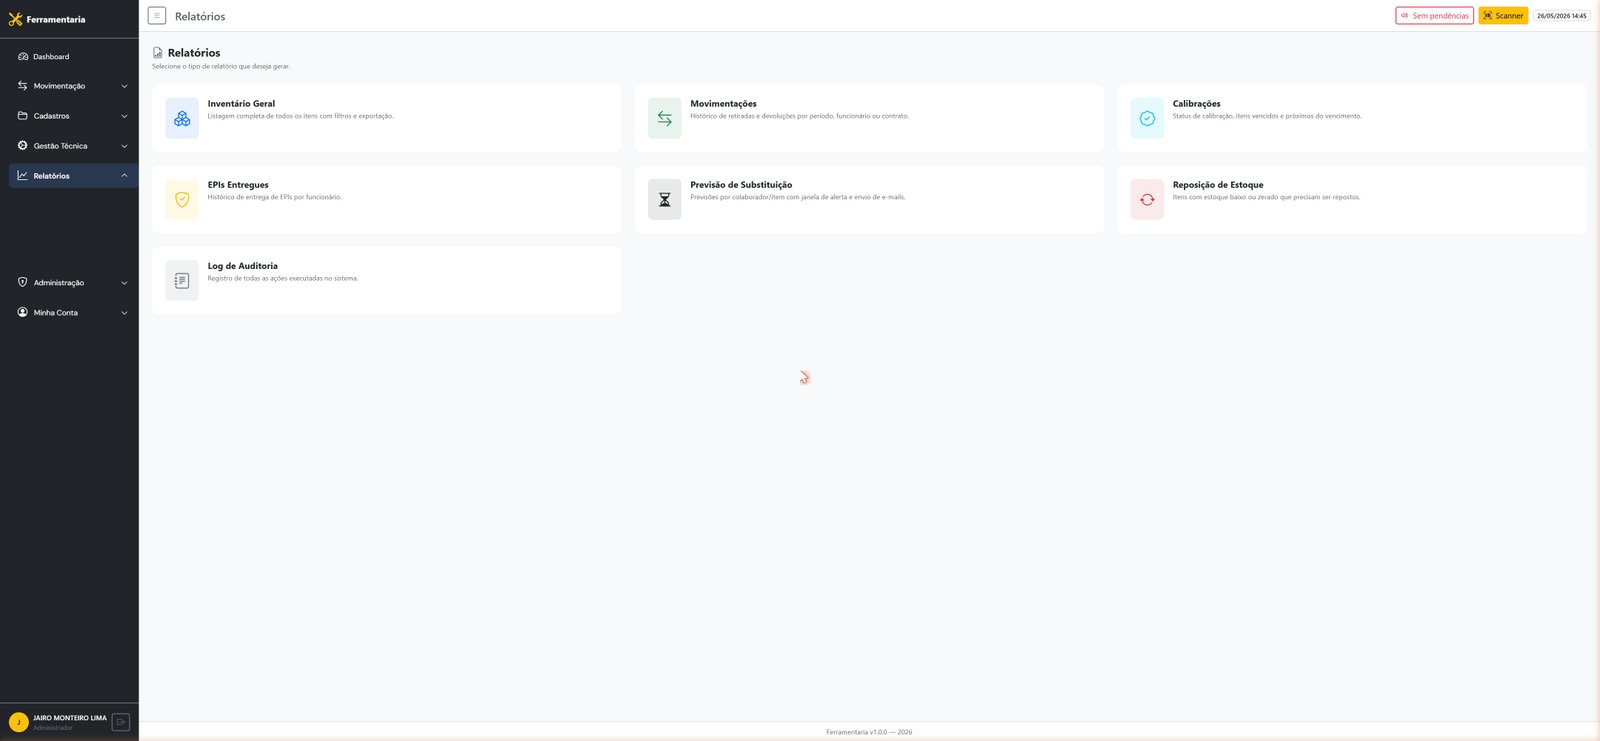
Task: Select the Reposição de Estoque refresh icon
Action: coord(1147,199)
